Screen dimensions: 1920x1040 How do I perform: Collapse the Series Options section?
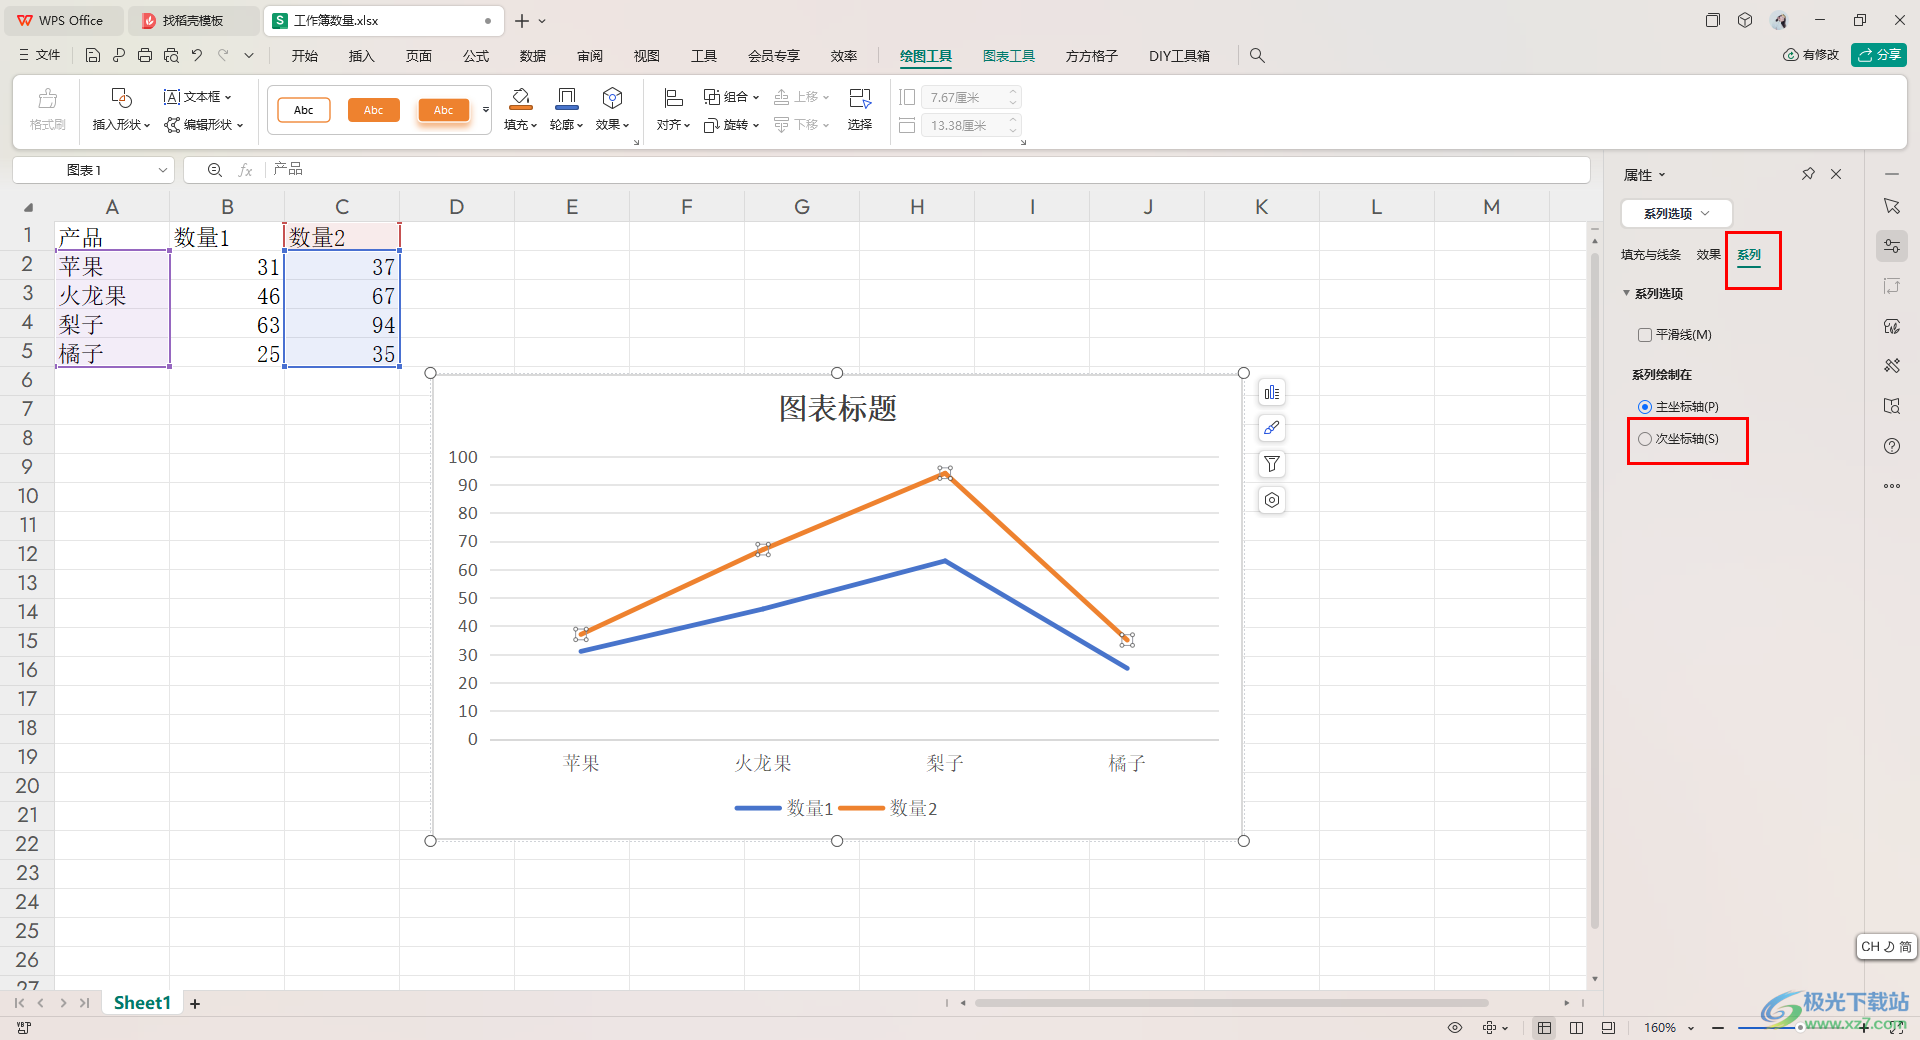pyautogui.click(x=1627, y=293)
